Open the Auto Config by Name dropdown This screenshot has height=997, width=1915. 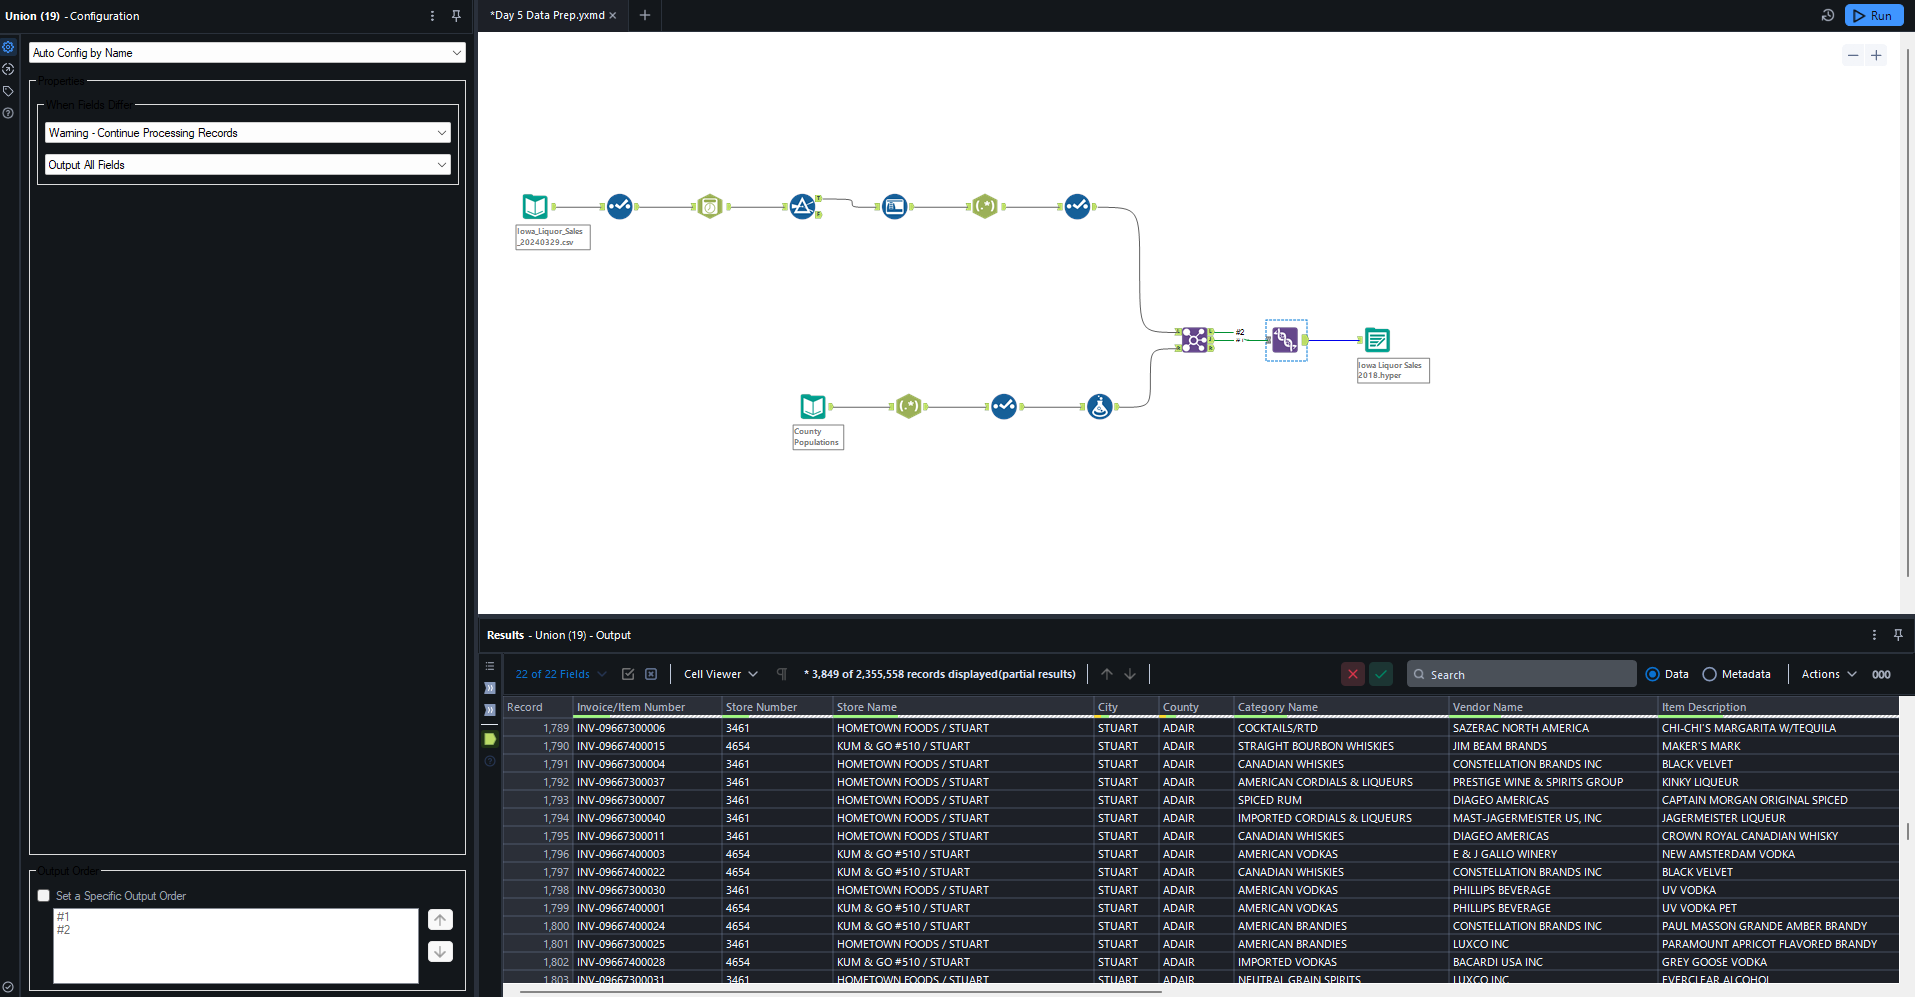click(247, 53)
